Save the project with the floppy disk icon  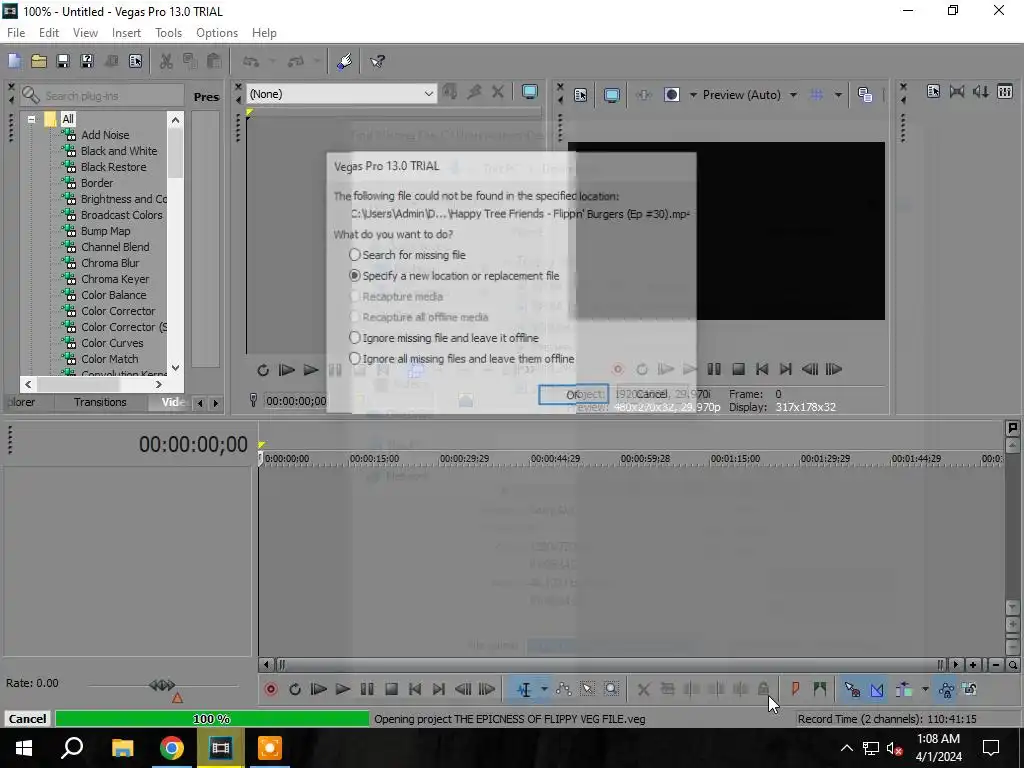(63, 61)
